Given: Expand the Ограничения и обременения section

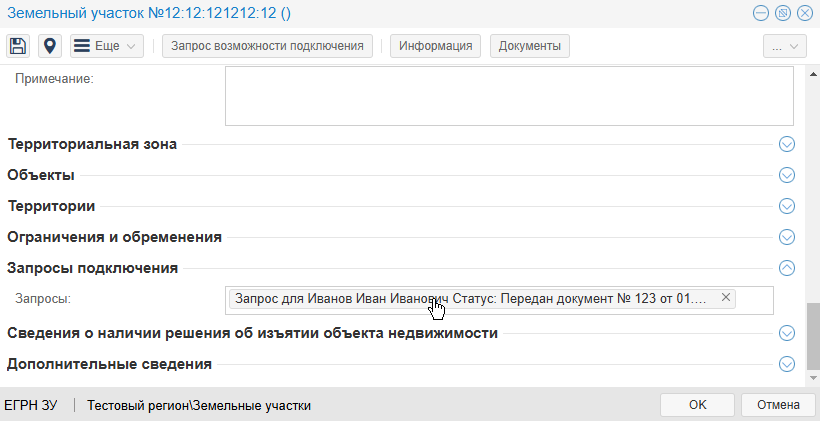Looking at the screenshot, I should [x=787, y=237].
